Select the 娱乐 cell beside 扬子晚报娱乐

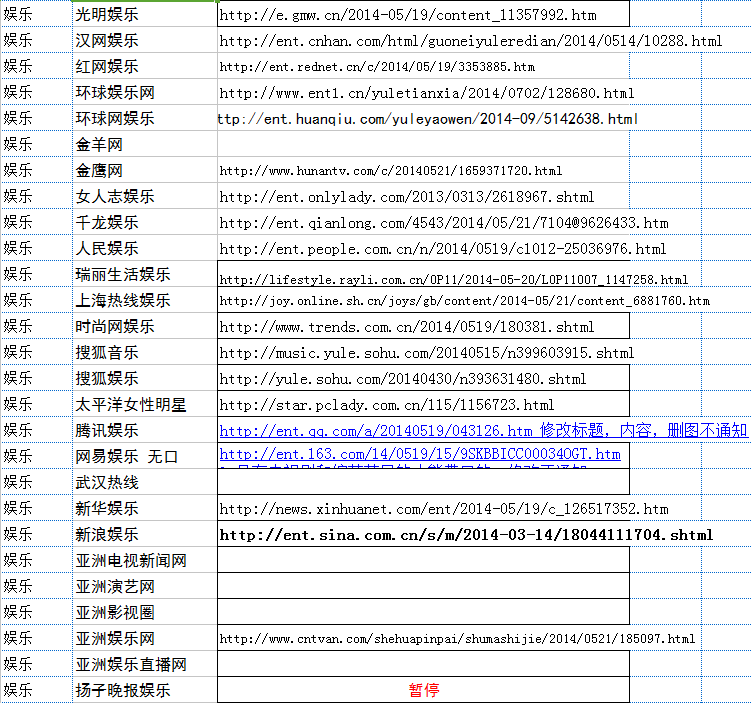click(36, 690)
